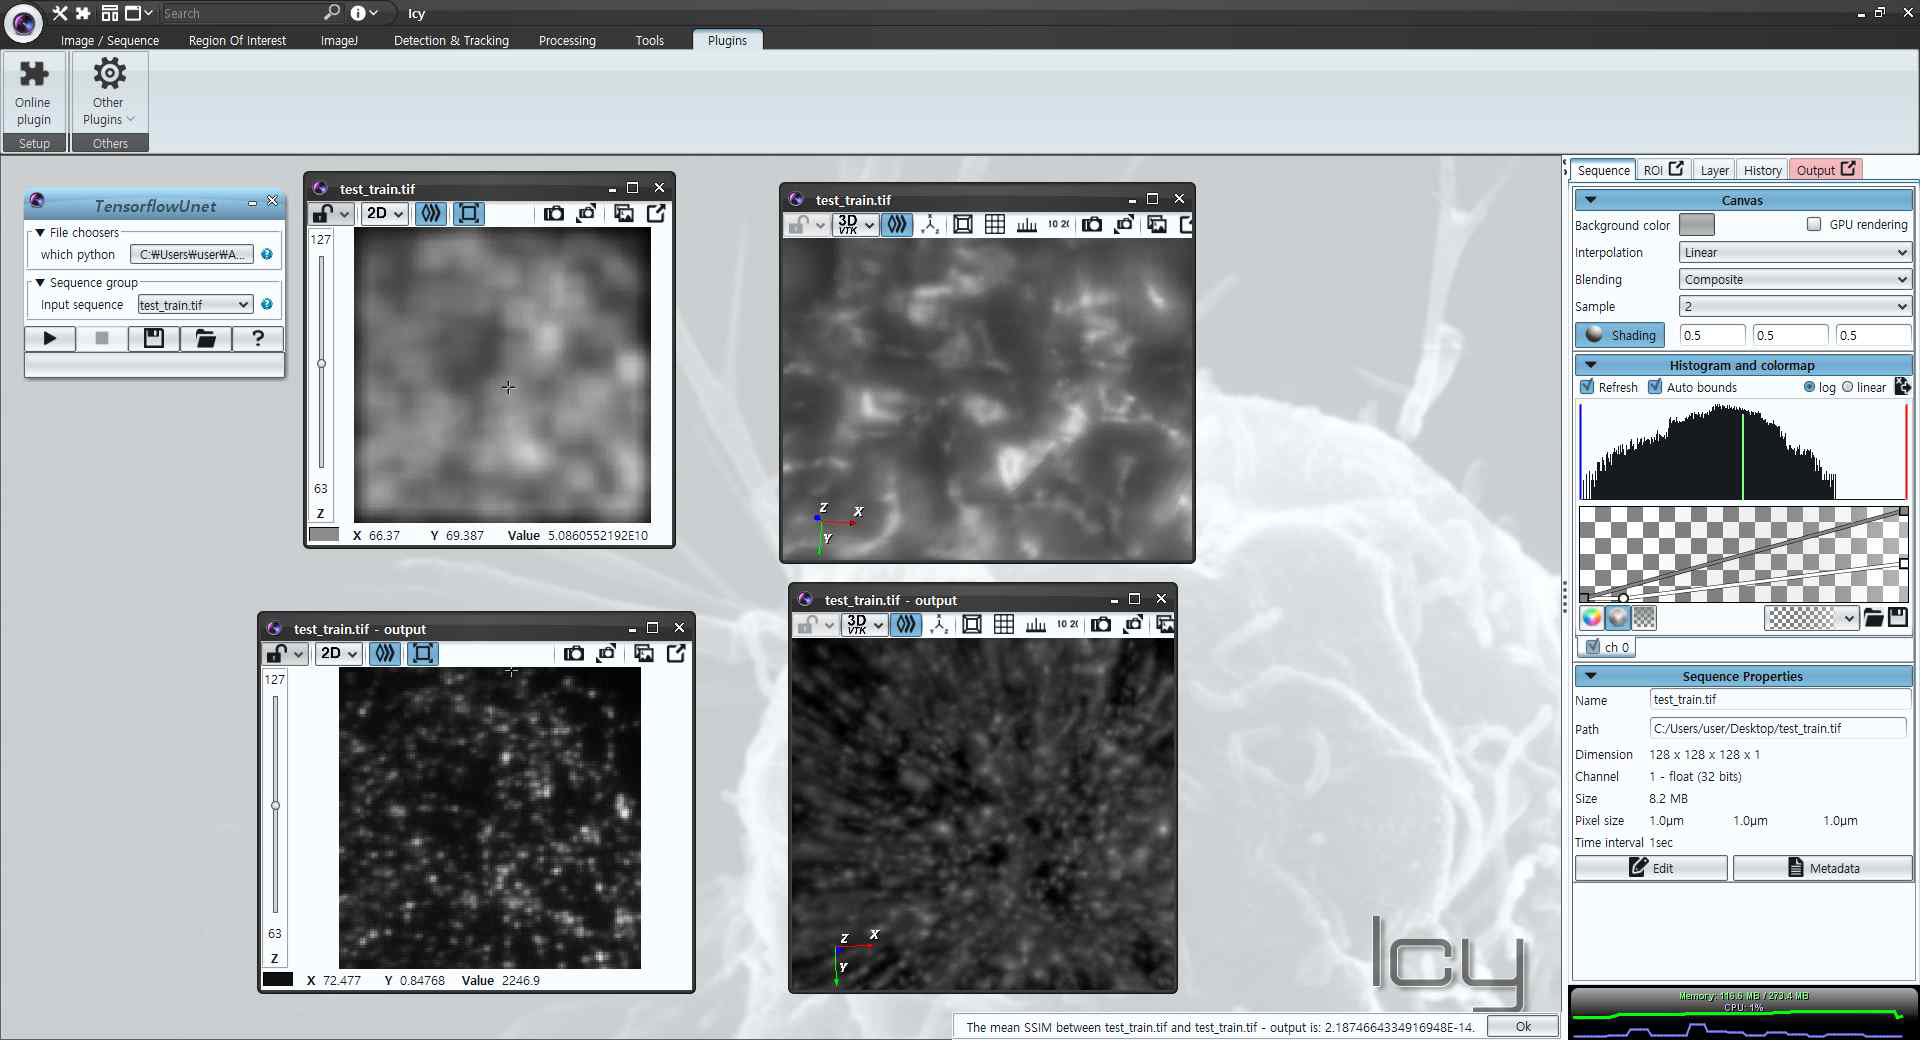Load parameters with folder icon in TensorflowUnet
Viewport: 1920px width, 1040px height.
tap(206, 339)
